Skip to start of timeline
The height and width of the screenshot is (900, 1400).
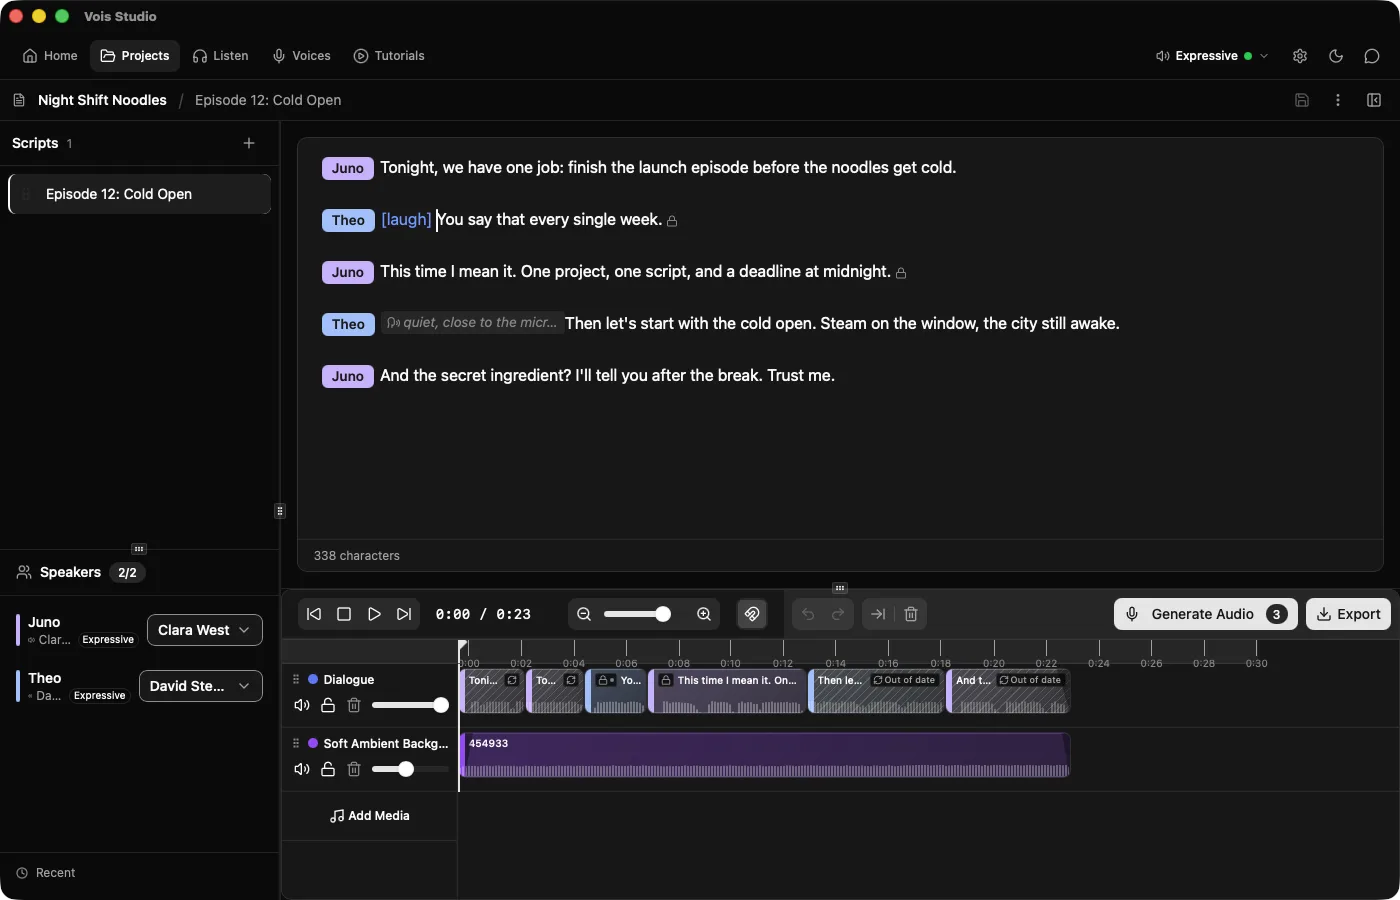(x=314, y=614)
